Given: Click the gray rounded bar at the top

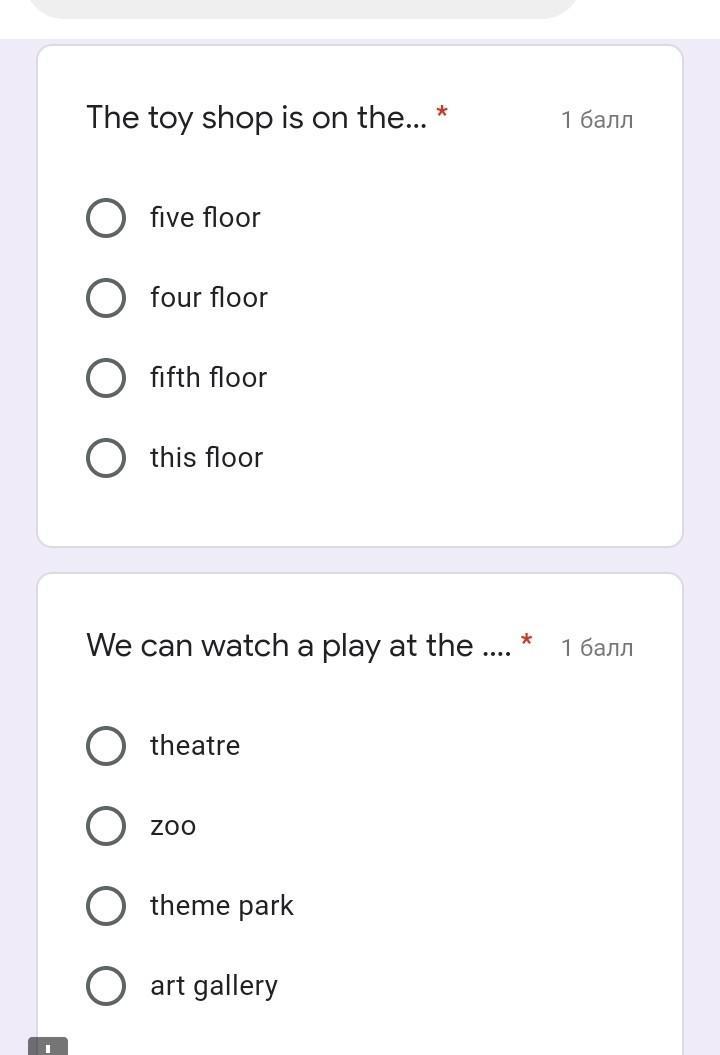Looking at the screenshot, I should [303, 8].
